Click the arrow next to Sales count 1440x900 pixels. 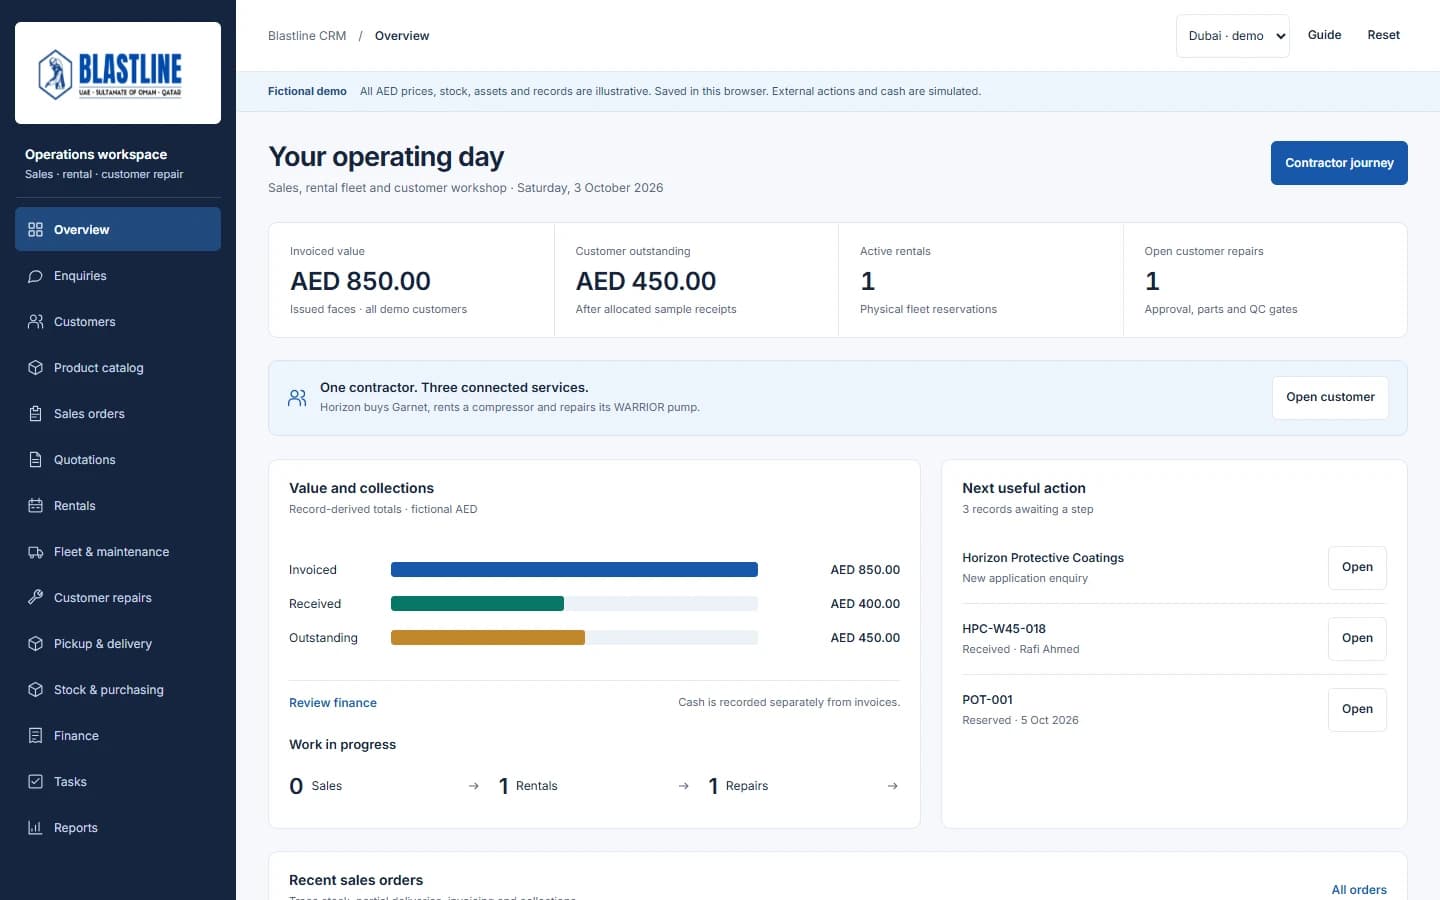pos(474,786)
